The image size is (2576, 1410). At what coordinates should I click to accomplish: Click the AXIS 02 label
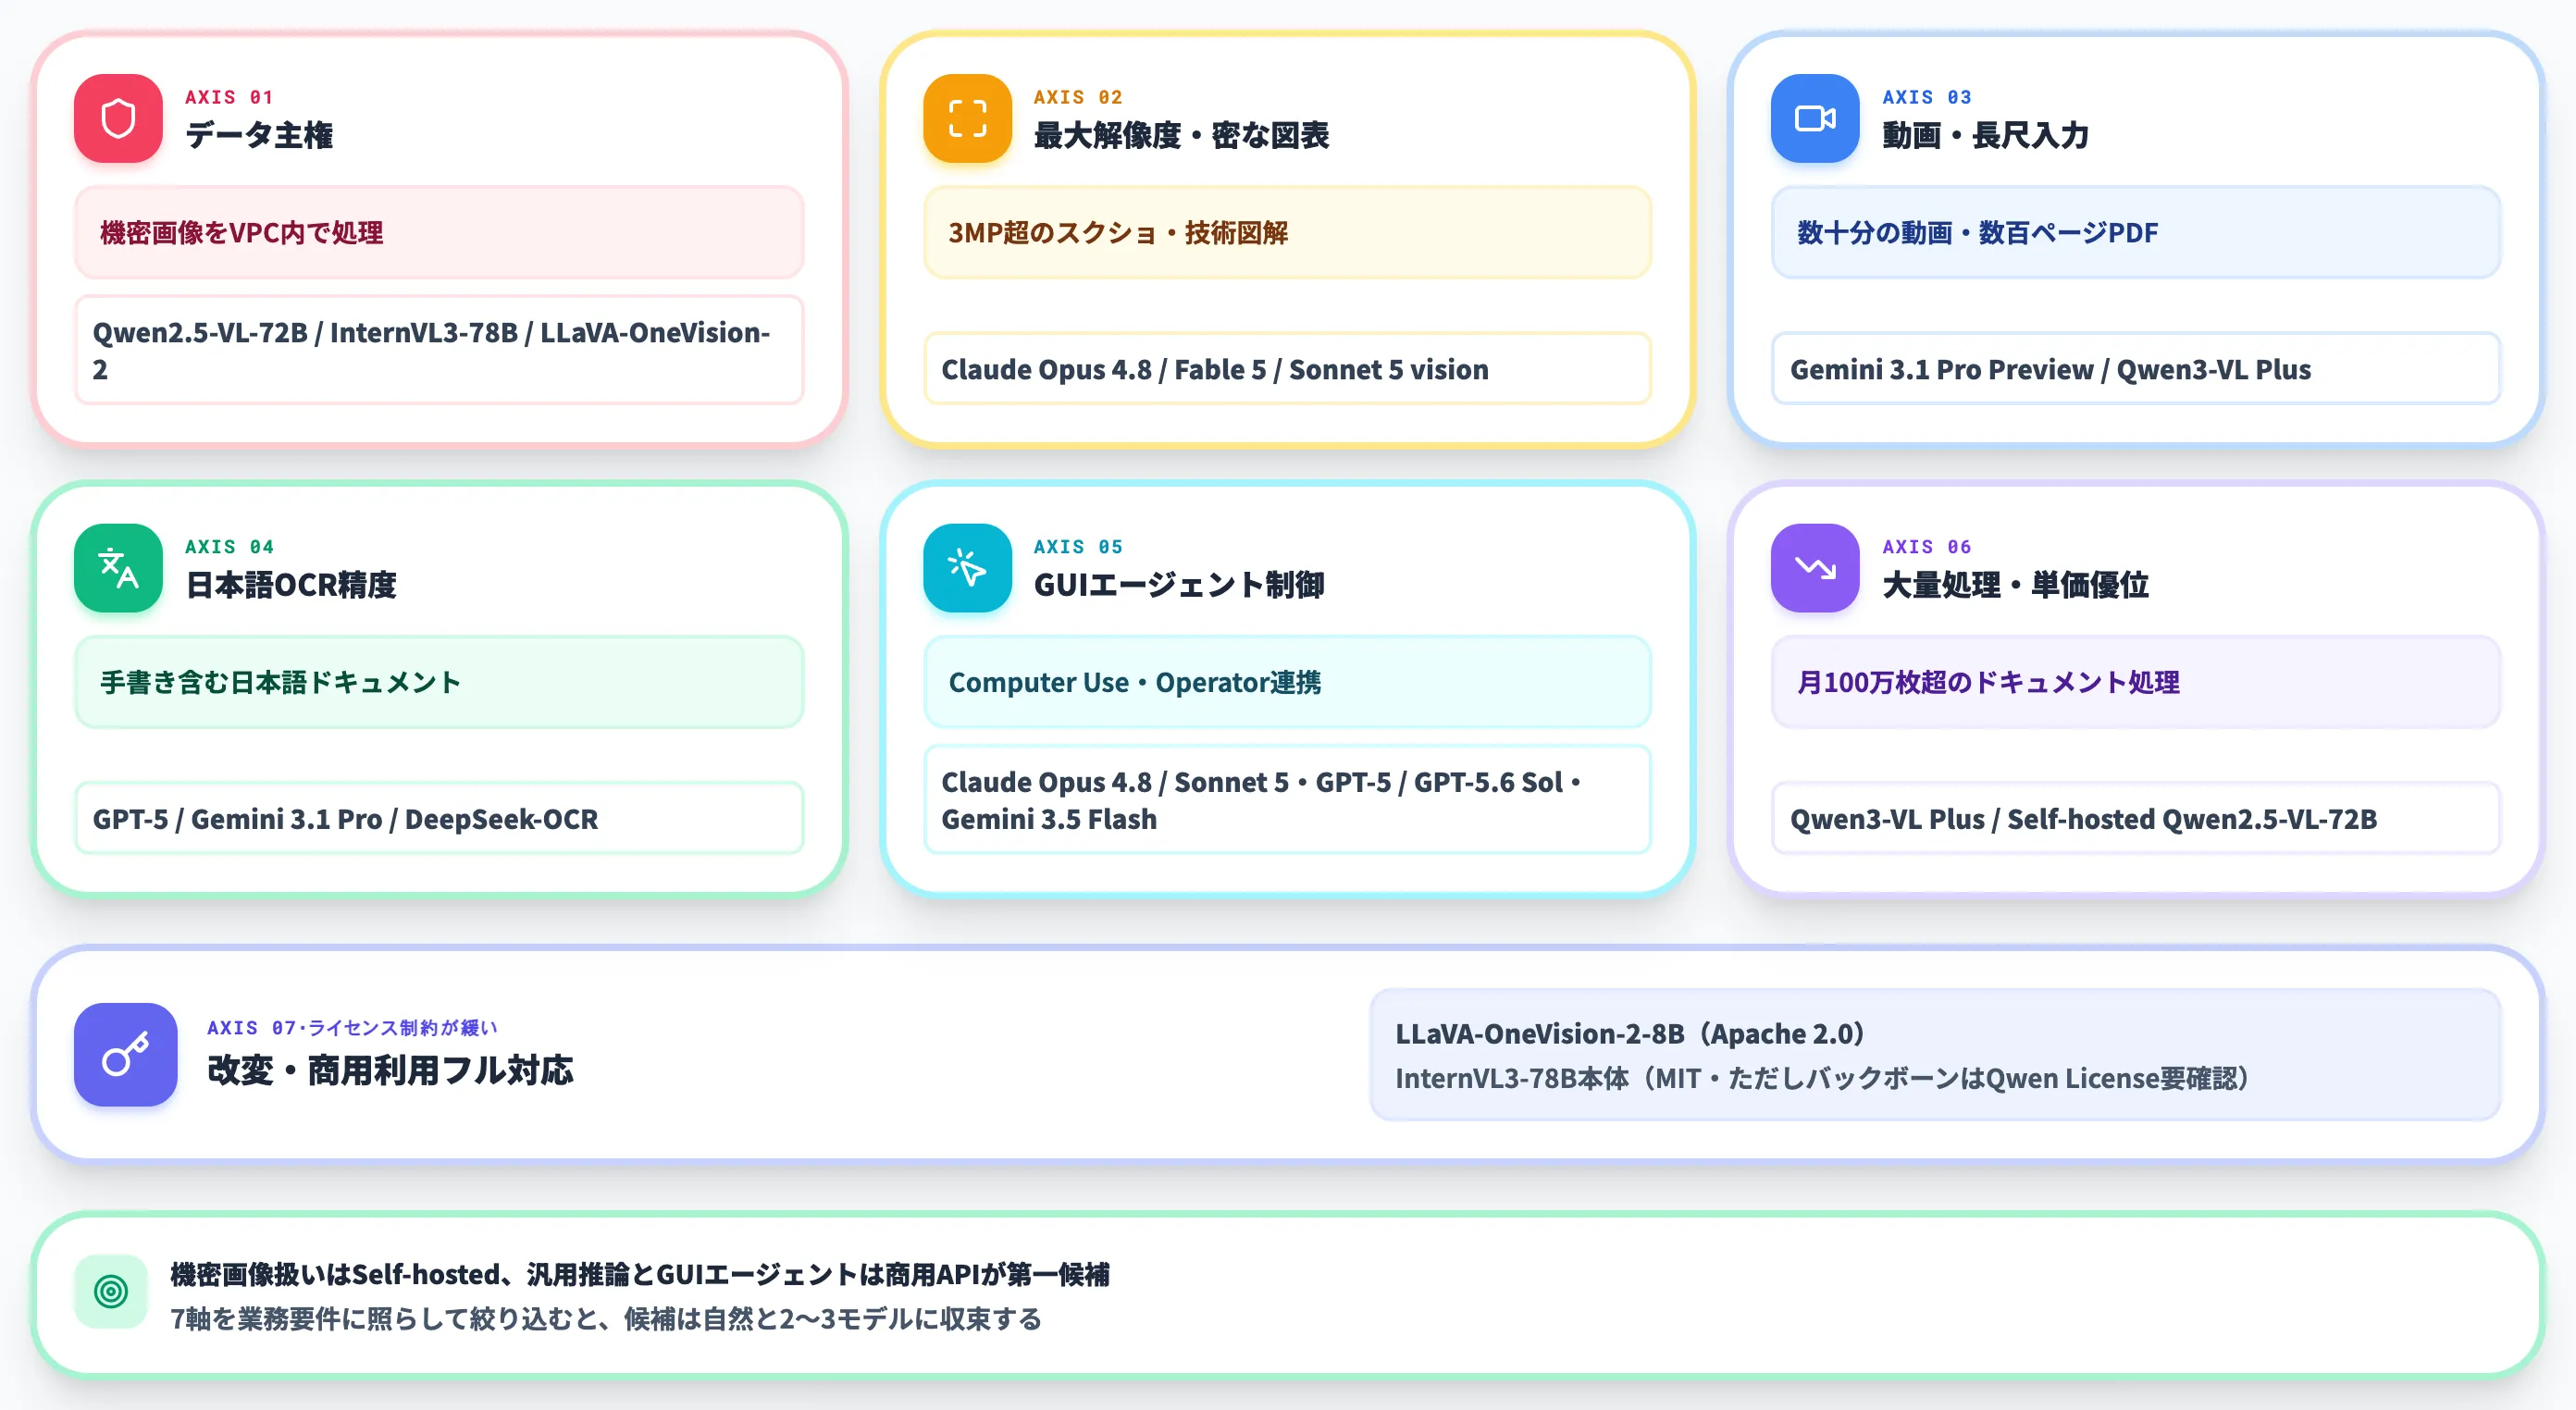(1078, 97)
